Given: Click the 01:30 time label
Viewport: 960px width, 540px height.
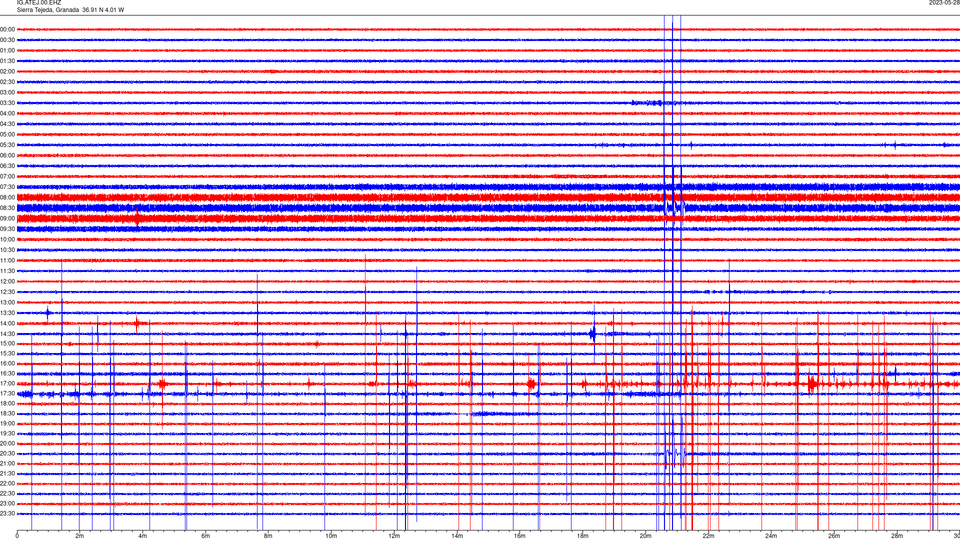Looking at the screenshot, I should coord(7,61).
